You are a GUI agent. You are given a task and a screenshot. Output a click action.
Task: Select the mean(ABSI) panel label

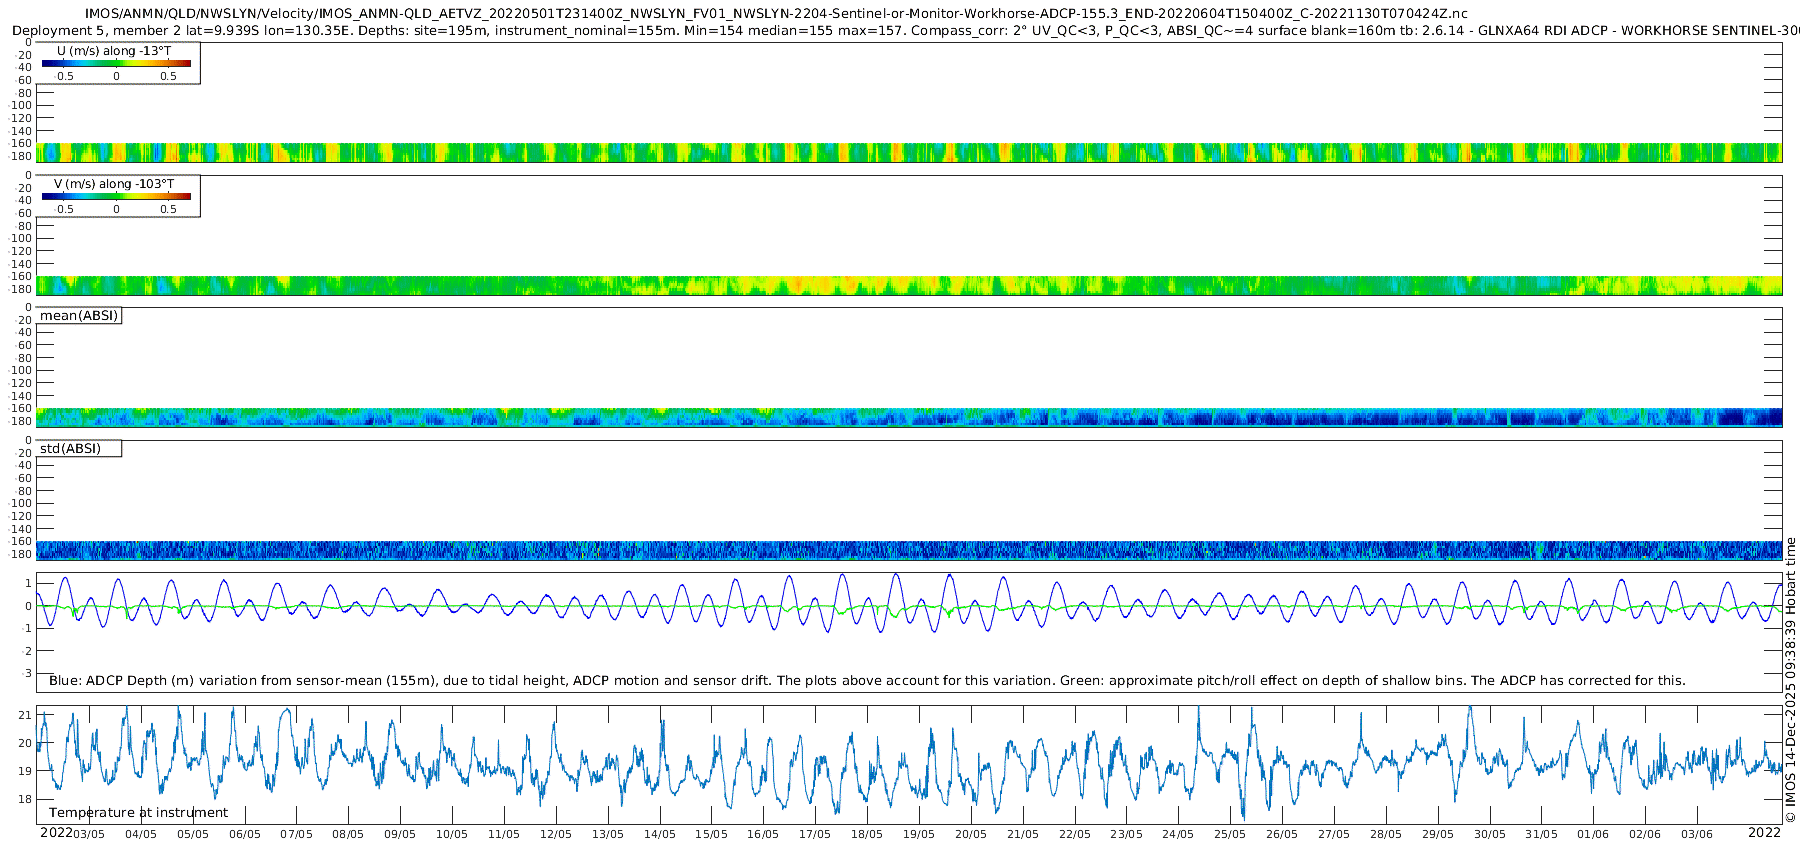point(79,316)
